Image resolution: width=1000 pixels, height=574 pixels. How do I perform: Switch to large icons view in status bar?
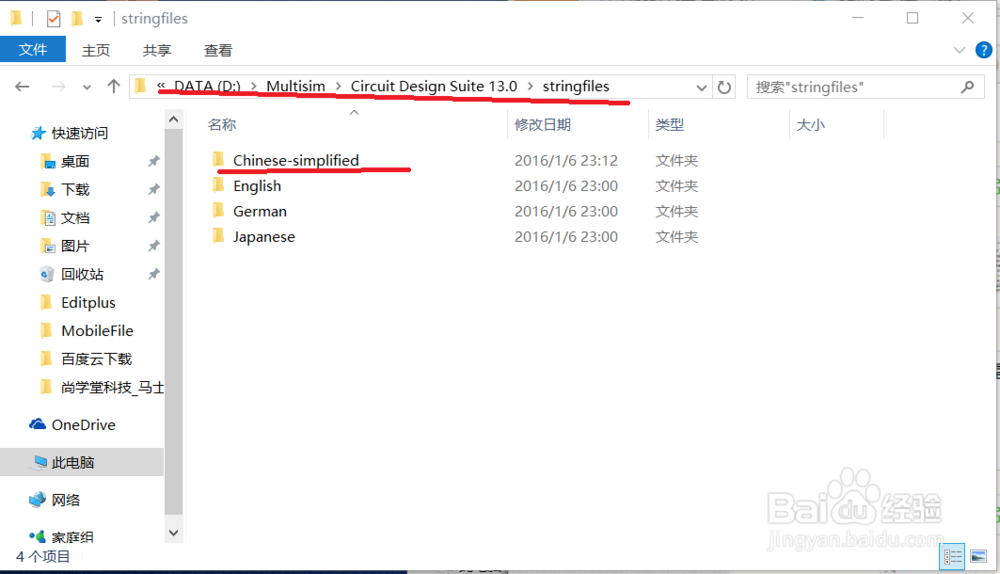pyautogui.click(x=978, y=557)
